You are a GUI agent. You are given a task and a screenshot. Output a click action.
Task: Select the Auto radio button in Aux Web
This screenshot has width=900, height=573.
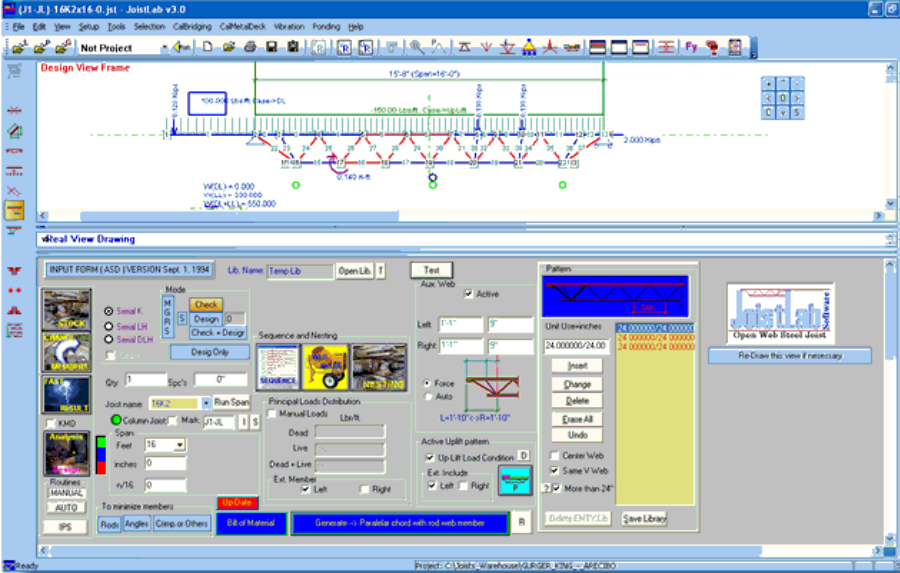tap(428, 396)
